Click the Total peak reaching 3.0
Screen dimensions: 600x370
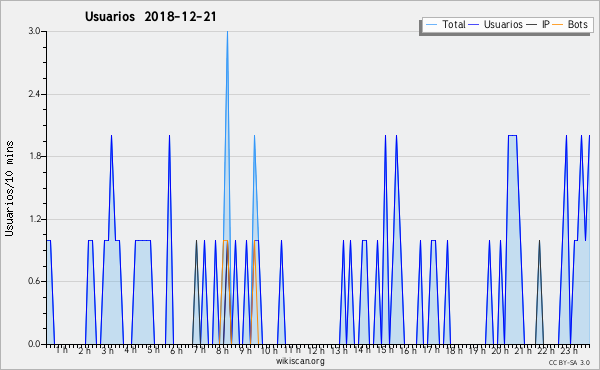click(x=227, y=33)
